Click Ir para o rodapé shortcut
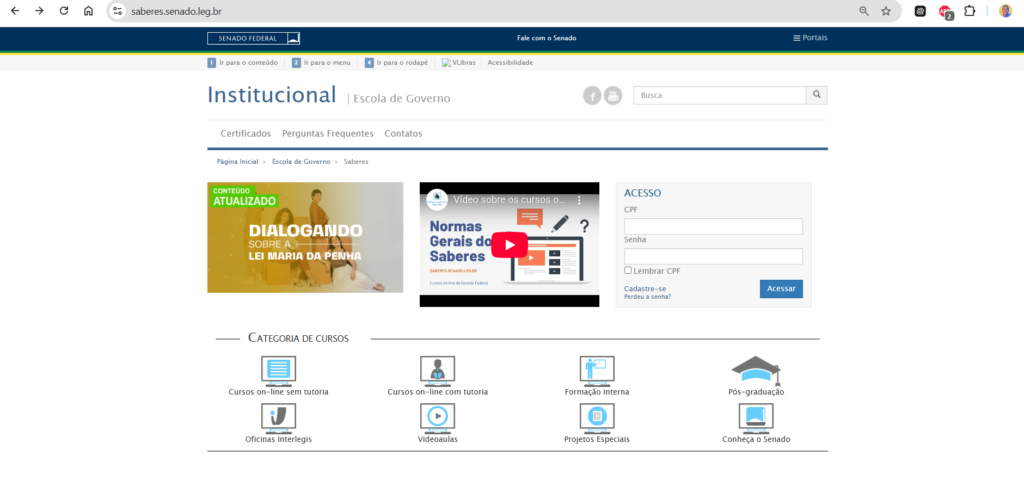 point(396,63)
